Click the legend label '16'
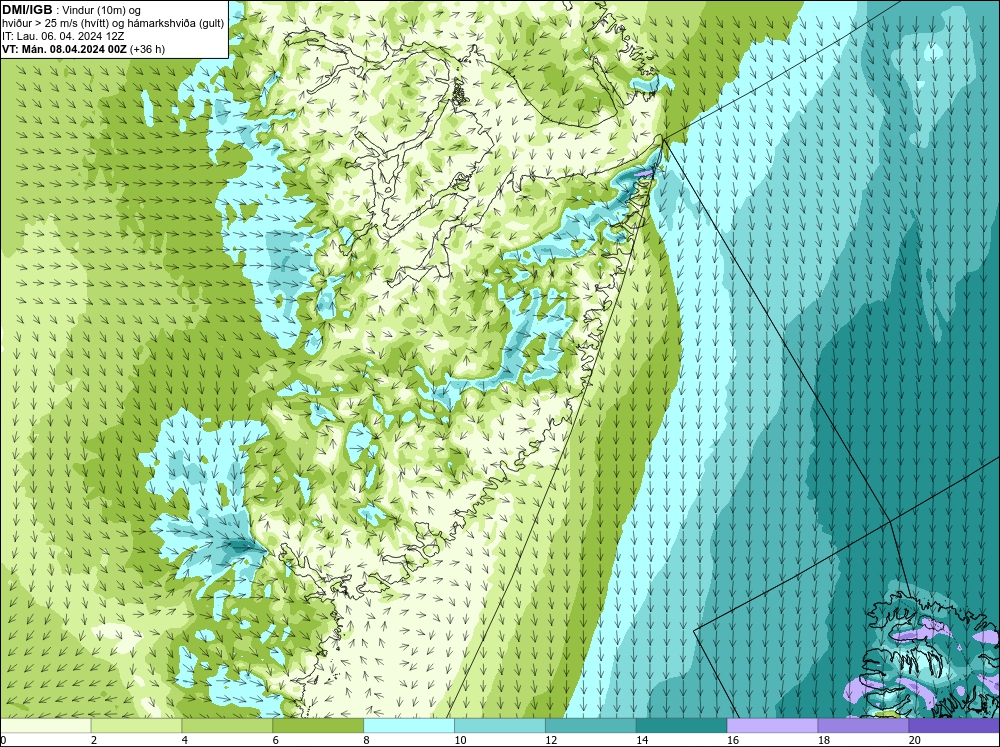This screenshot has width=1000, height=747. click(x=733, y=740)
